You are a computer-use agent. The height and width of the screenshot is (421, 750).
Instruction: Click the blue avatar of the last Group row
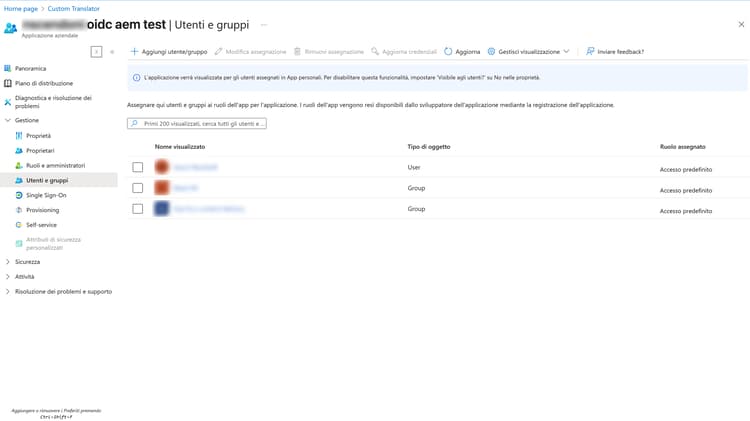(x=162, y=209)
